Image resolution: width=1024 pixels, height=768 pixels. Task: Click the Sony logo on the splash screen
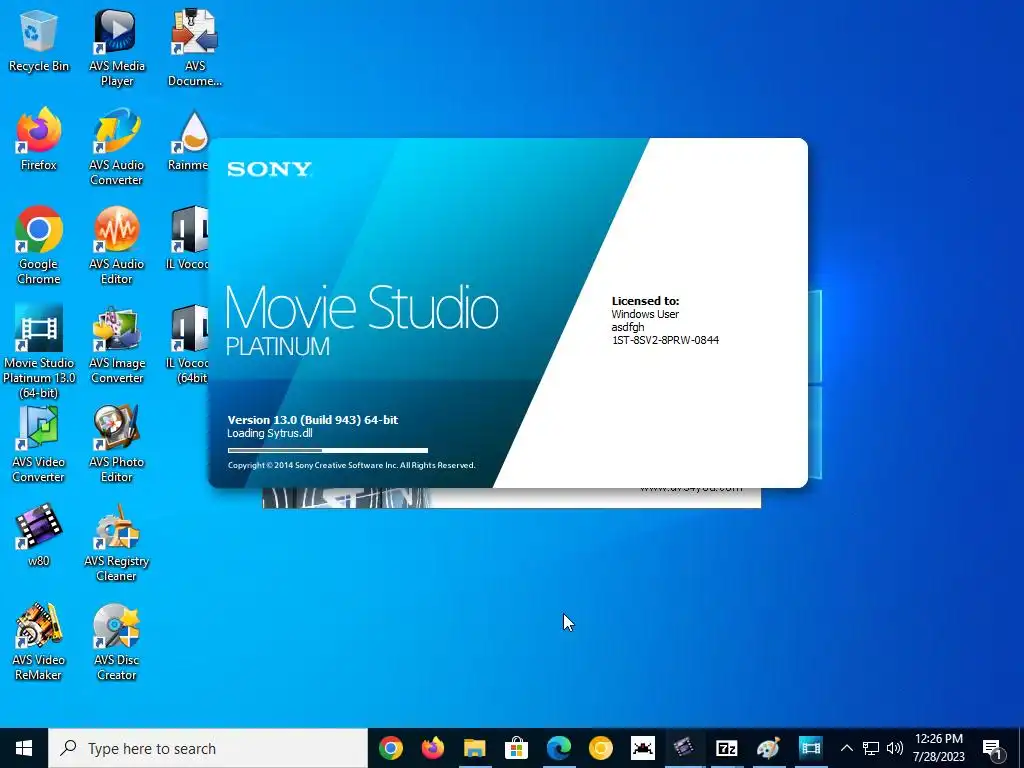269,169
